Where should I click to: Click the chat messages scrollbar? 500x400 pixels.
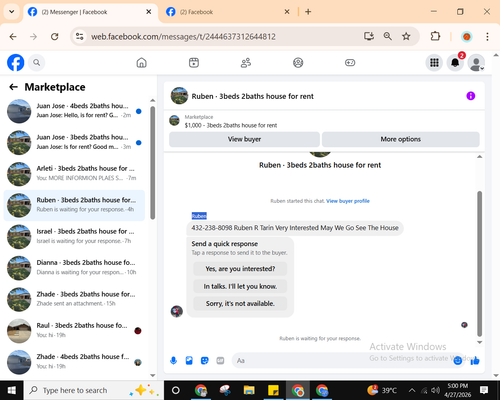tap(479, 263)
